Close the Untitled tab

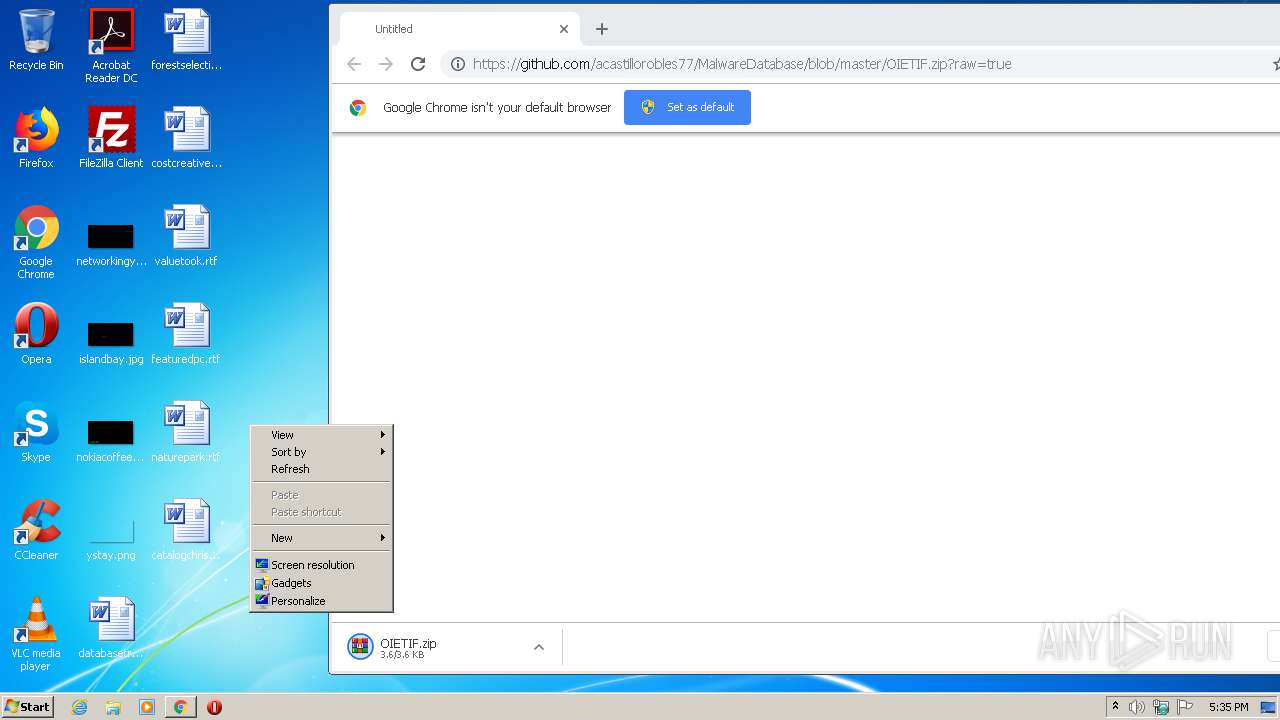(563, 29)
